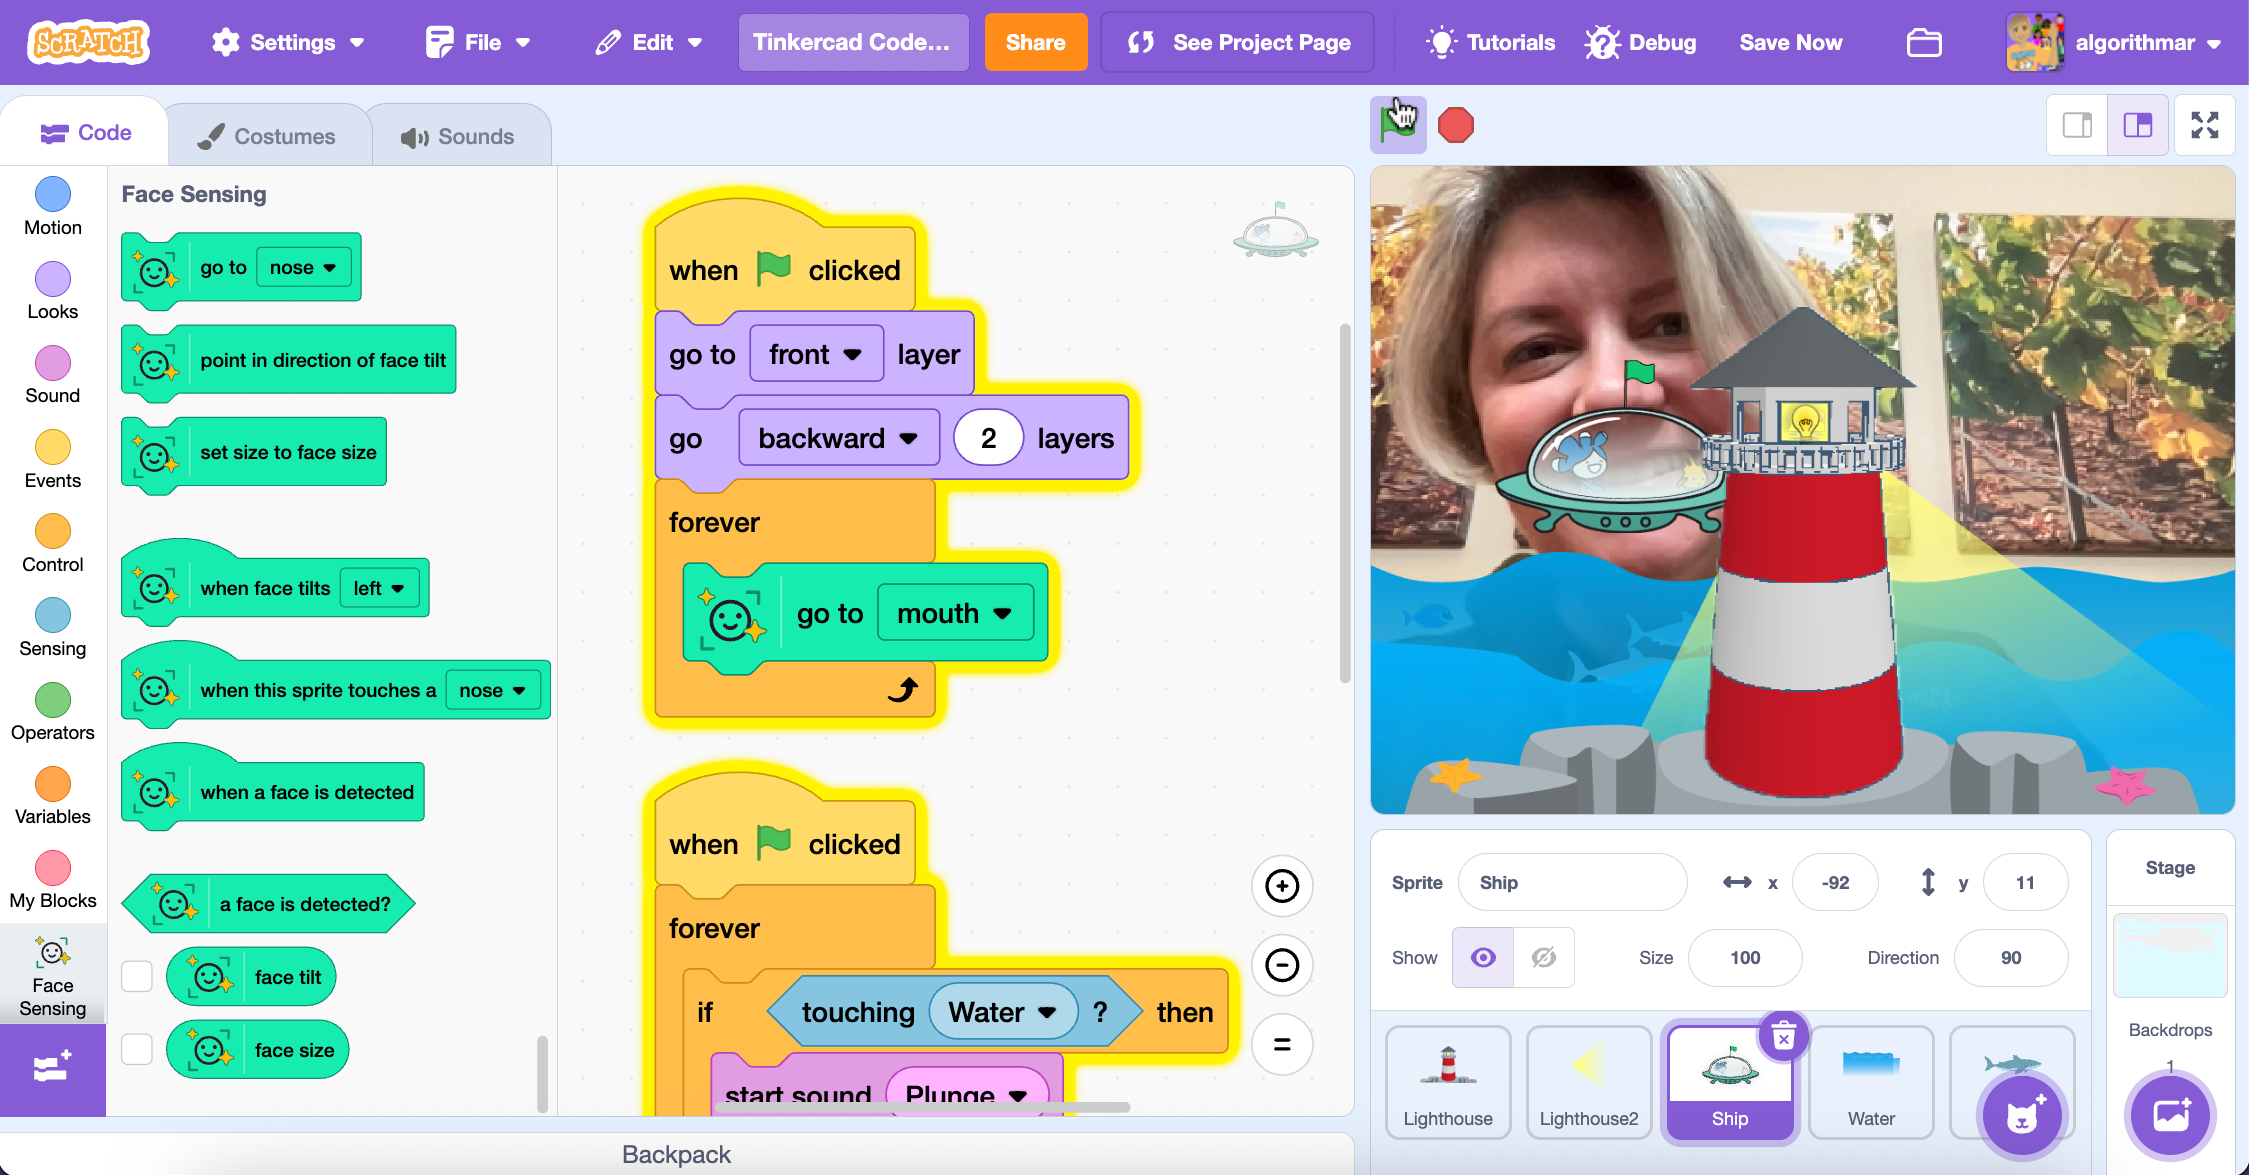
Task: Open Debug mode
Action: tap(1641, 43)
